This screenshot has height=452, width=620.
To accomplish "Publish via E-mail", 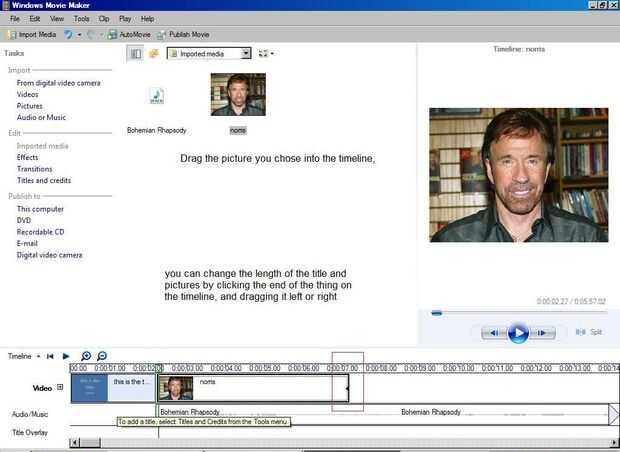I will tap(27, 244).
